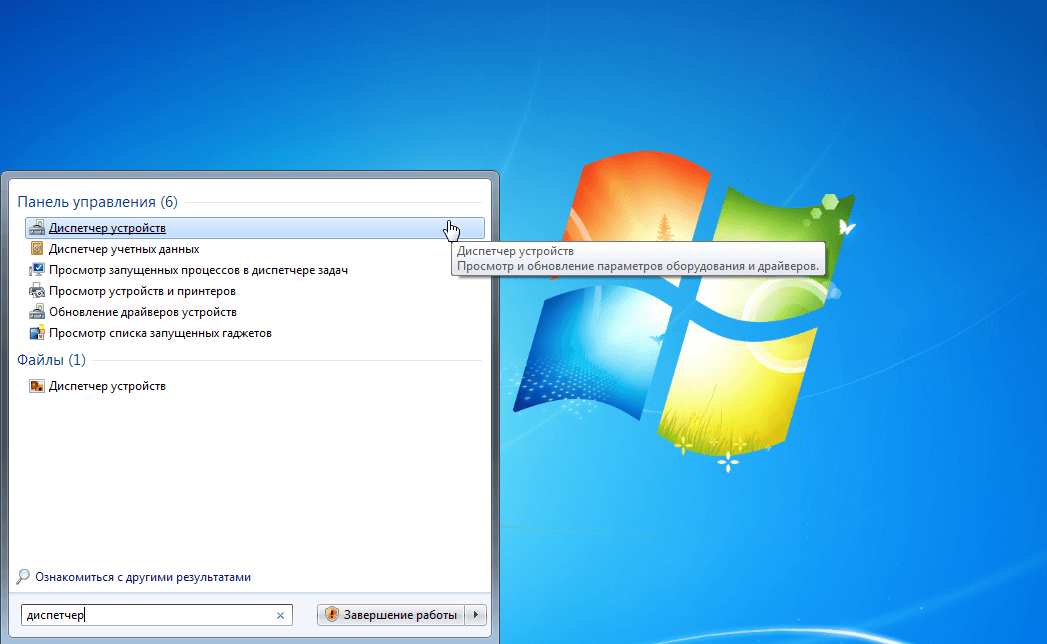The image size is (1047, 644).
Task: Click the search field containing диспетчер
Action: click(157, 615)
